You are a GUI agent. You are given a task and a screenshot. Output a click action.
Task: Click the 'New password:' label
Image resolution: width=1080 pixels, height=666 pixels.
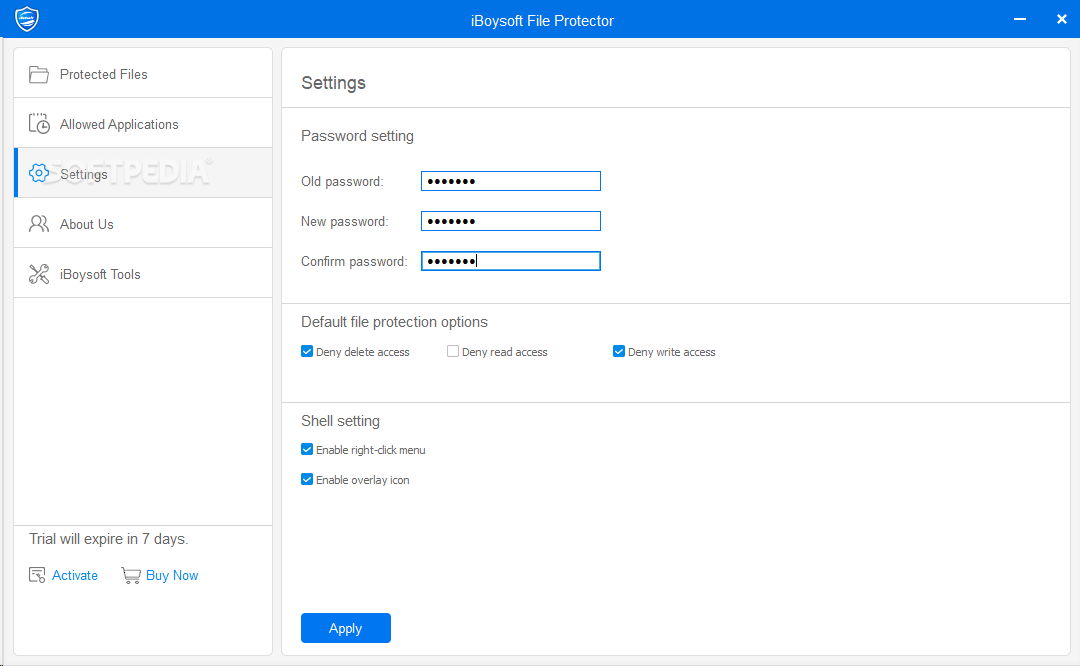point(344,221)
